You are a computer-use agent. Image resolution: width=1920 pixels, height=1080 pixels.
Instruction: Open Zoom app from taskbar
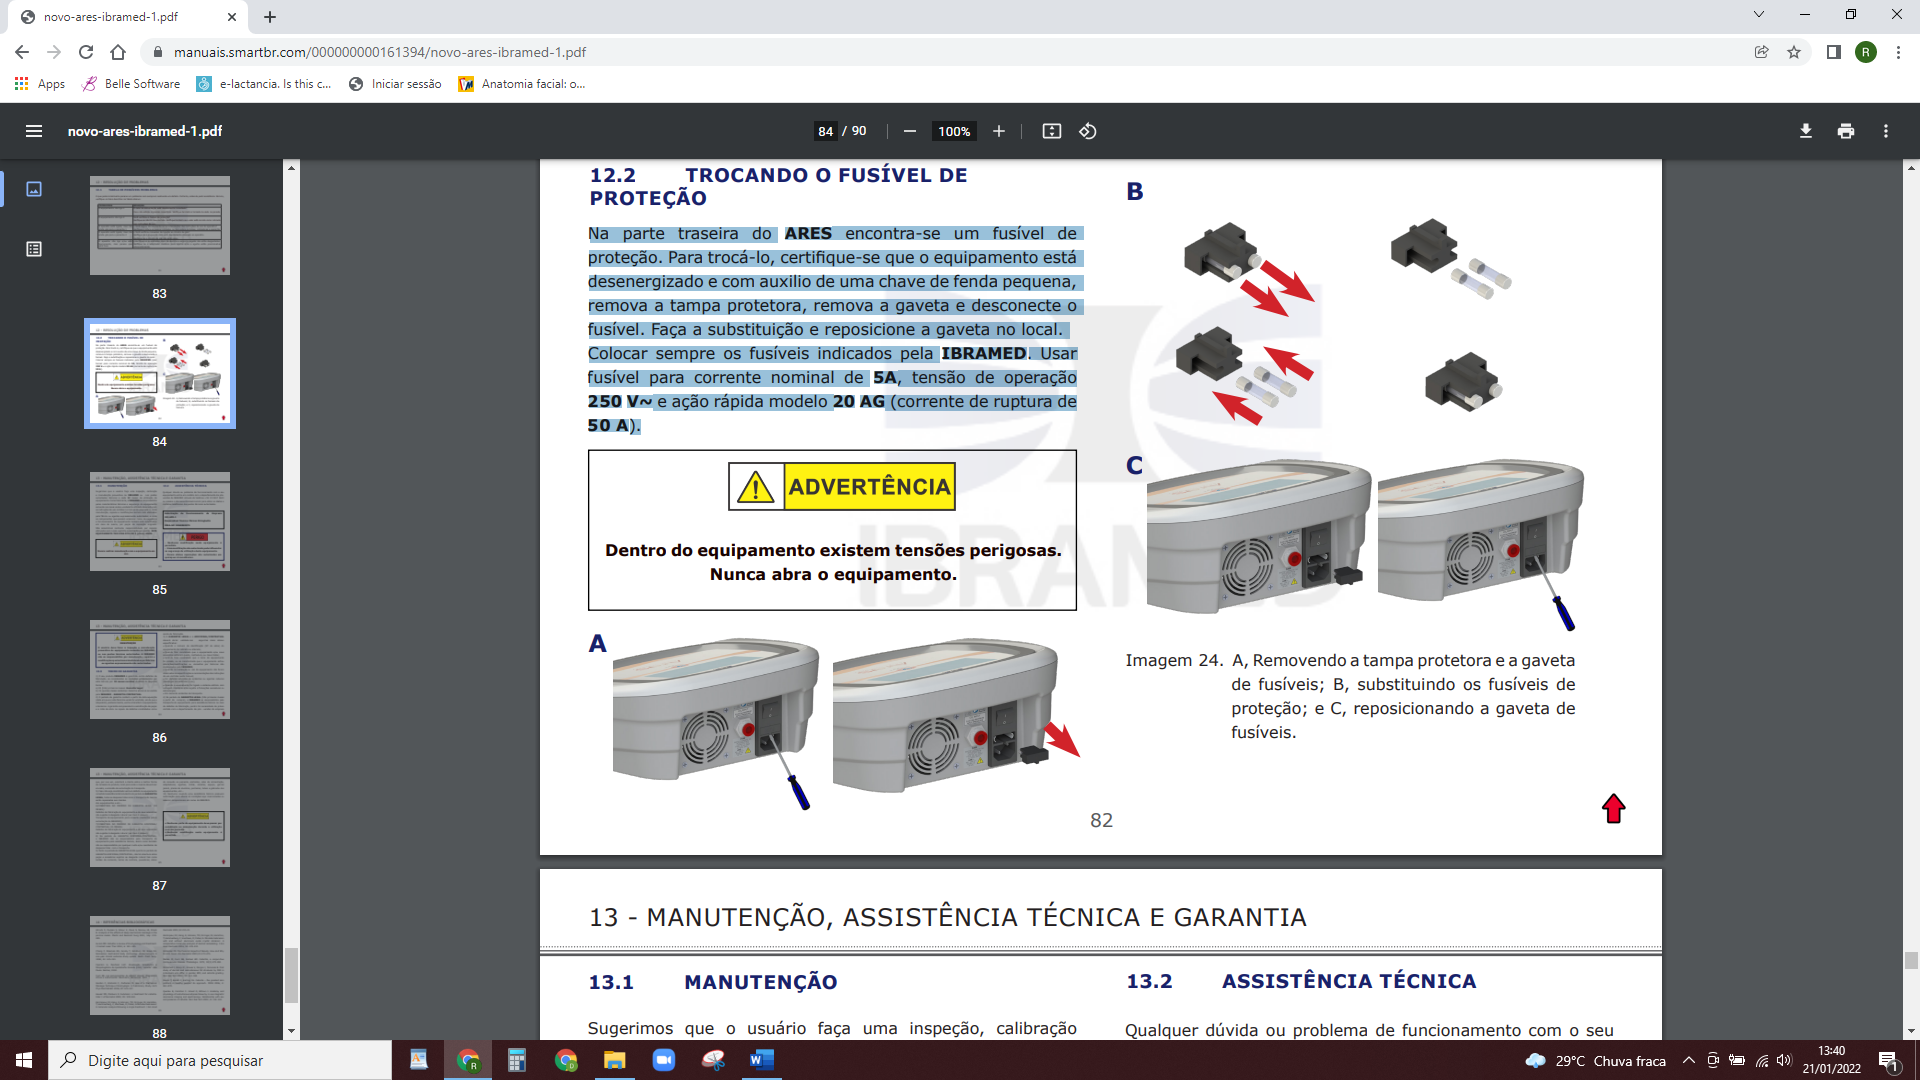(x=664, y=1060)
